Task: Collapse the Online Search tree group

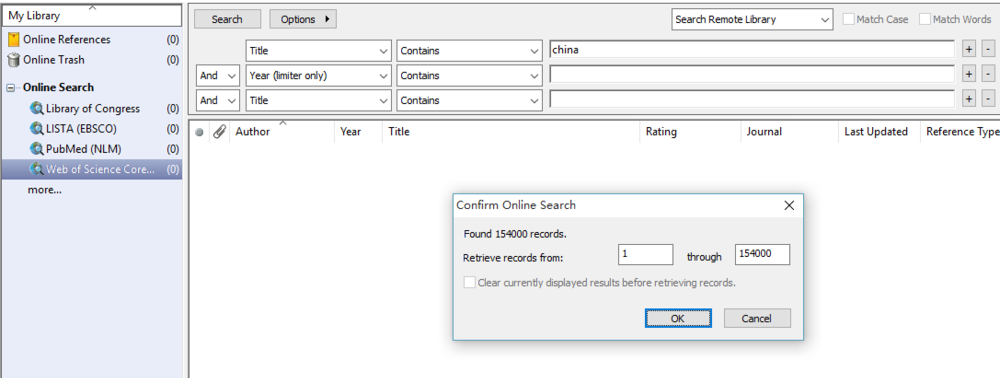Action: pos(10,88)
